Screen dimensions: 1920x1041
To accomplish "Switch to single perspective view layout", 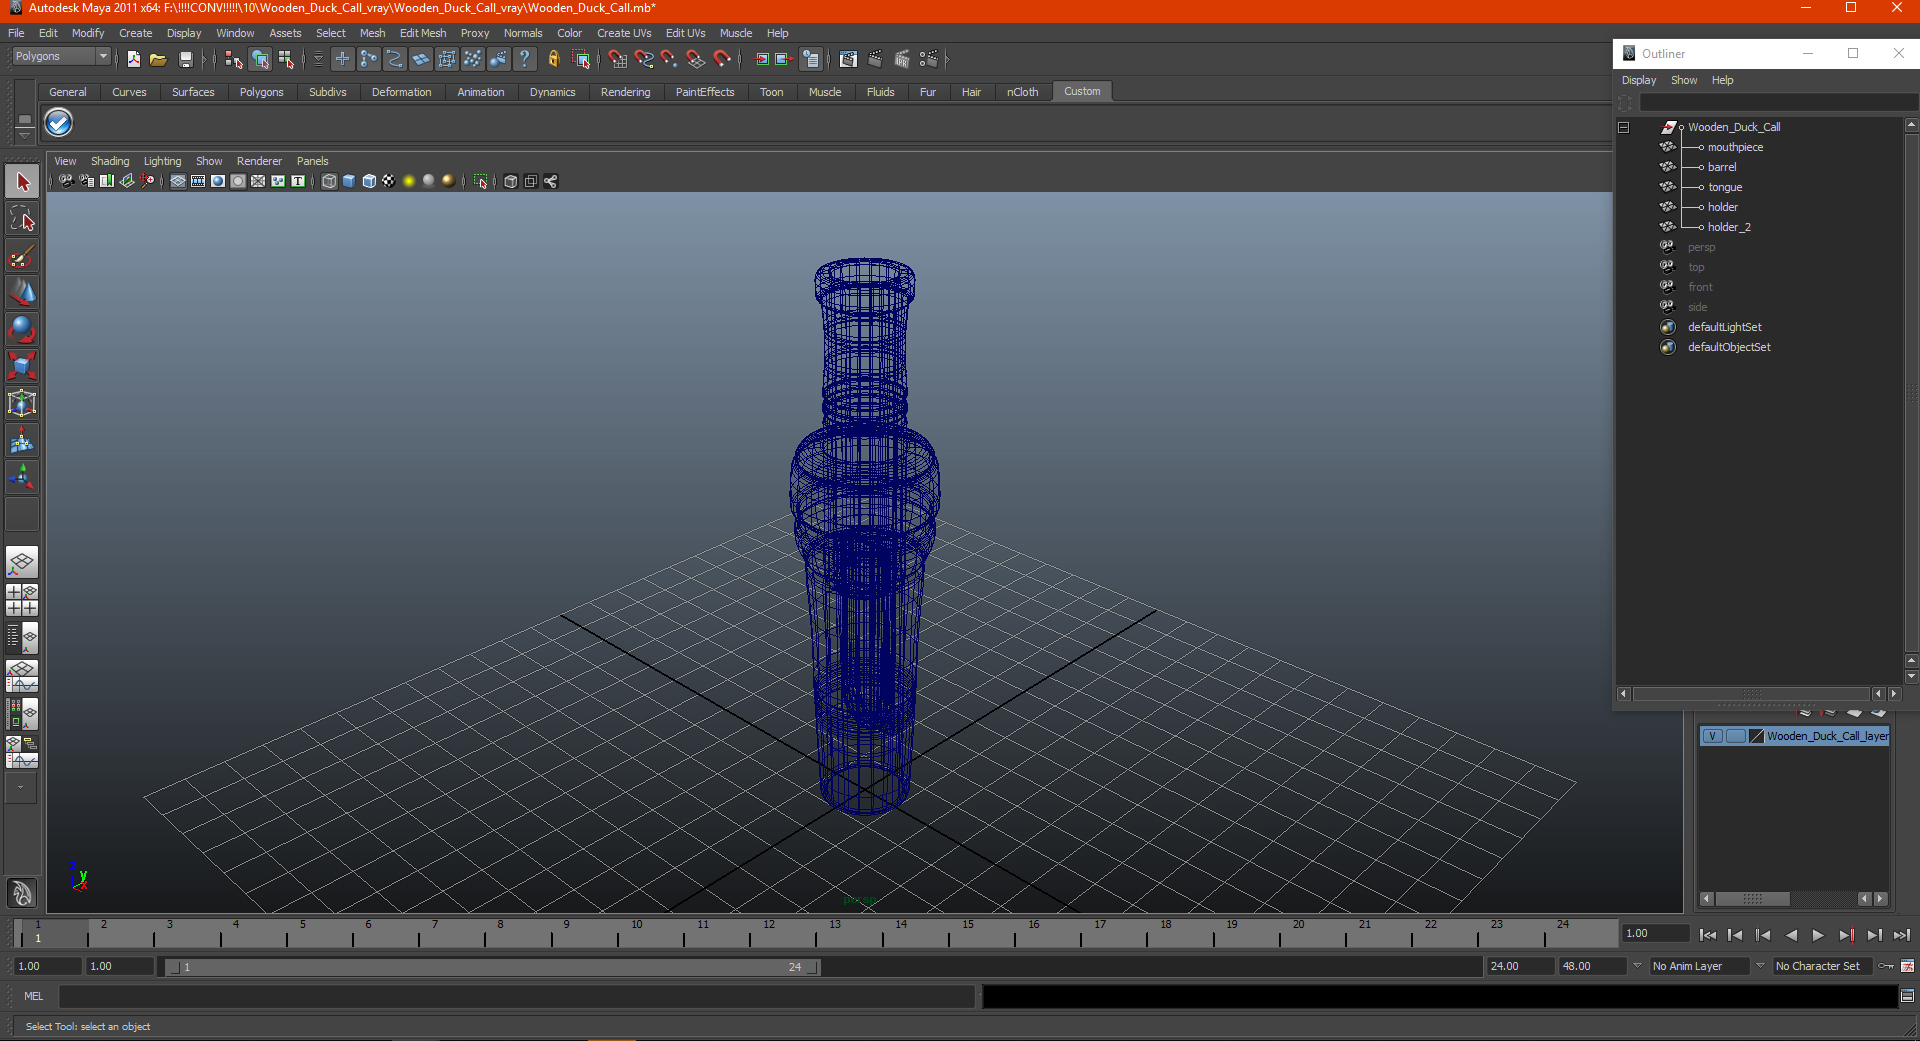I will coord(22,562).
